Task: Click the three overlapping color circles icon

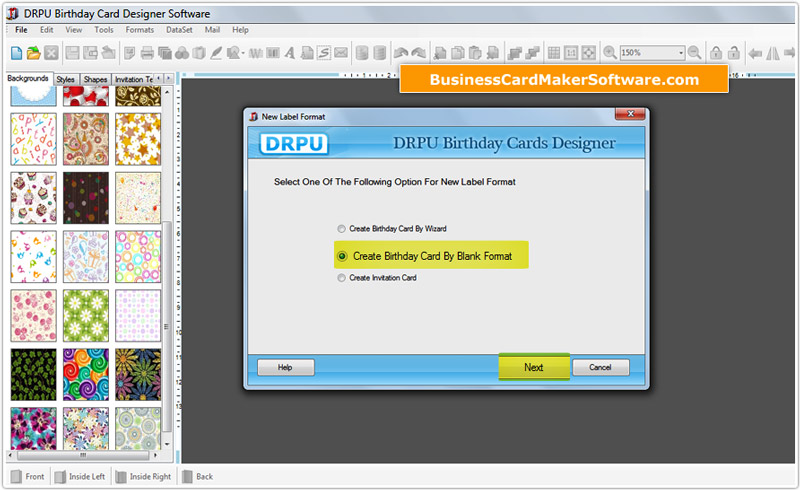Action: tap(182, 53)
